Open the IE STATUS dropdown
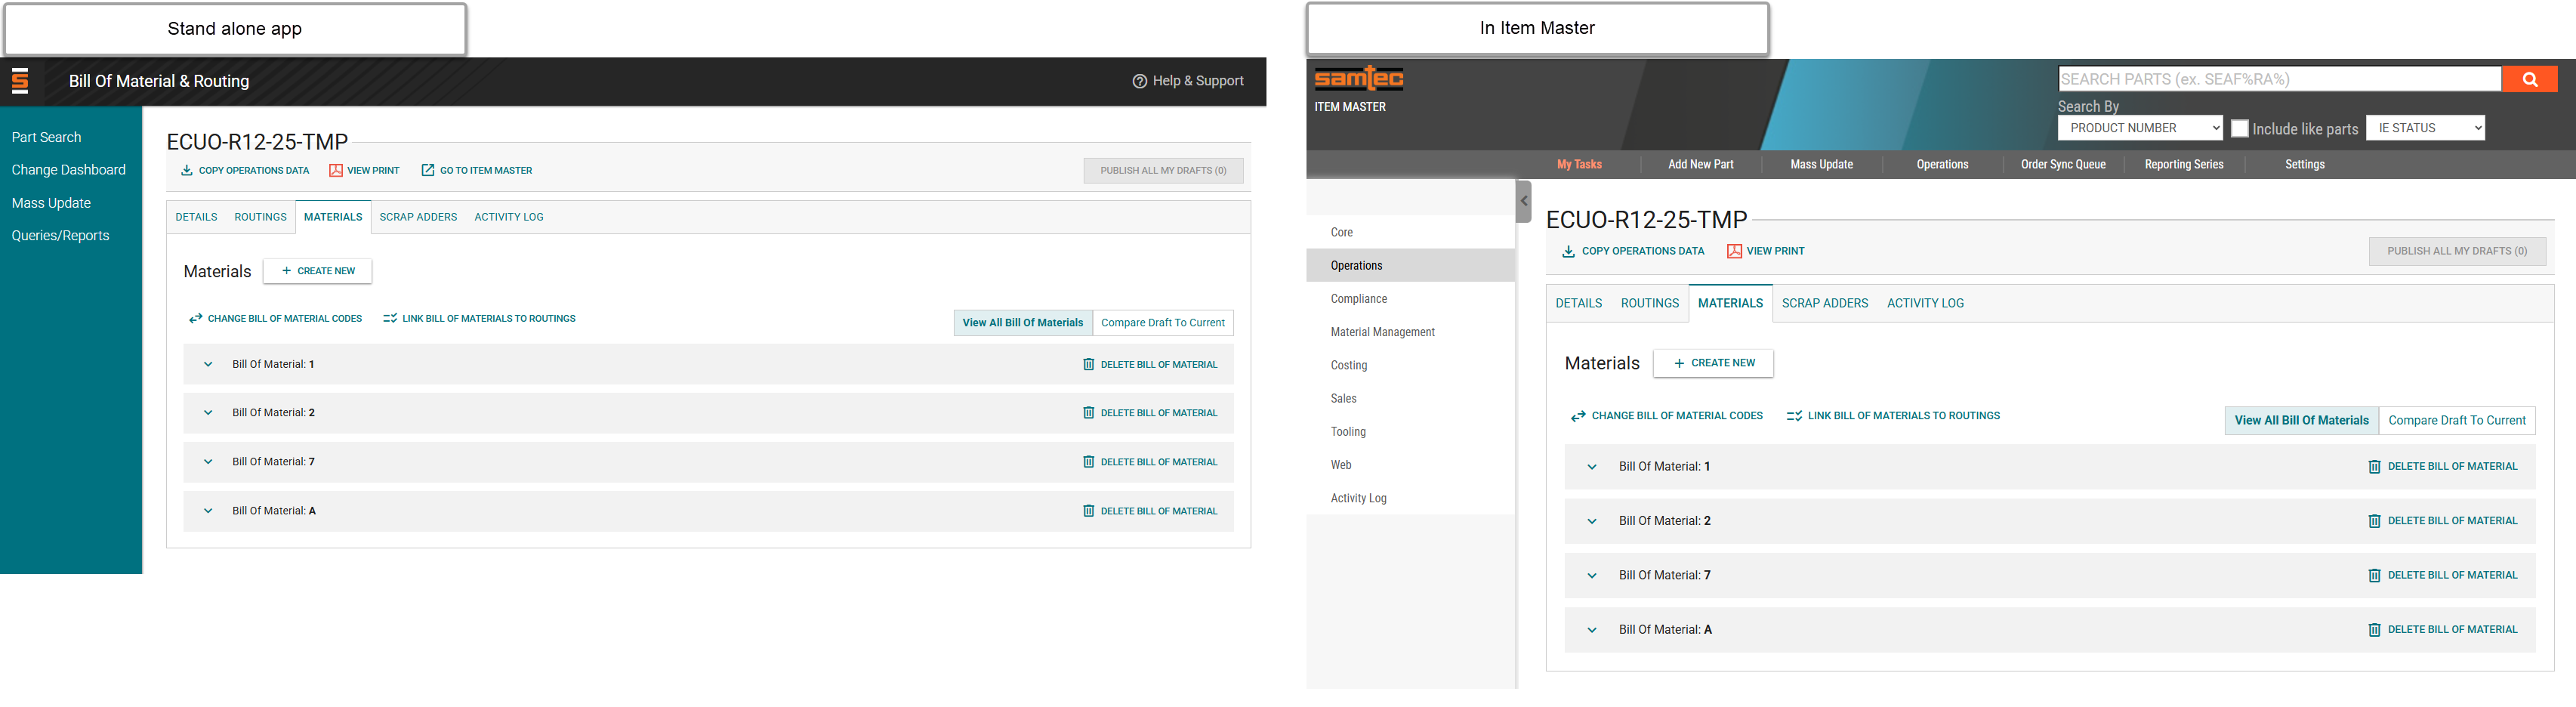Viewport: 2576px width, 707px height. (2424, 129)
